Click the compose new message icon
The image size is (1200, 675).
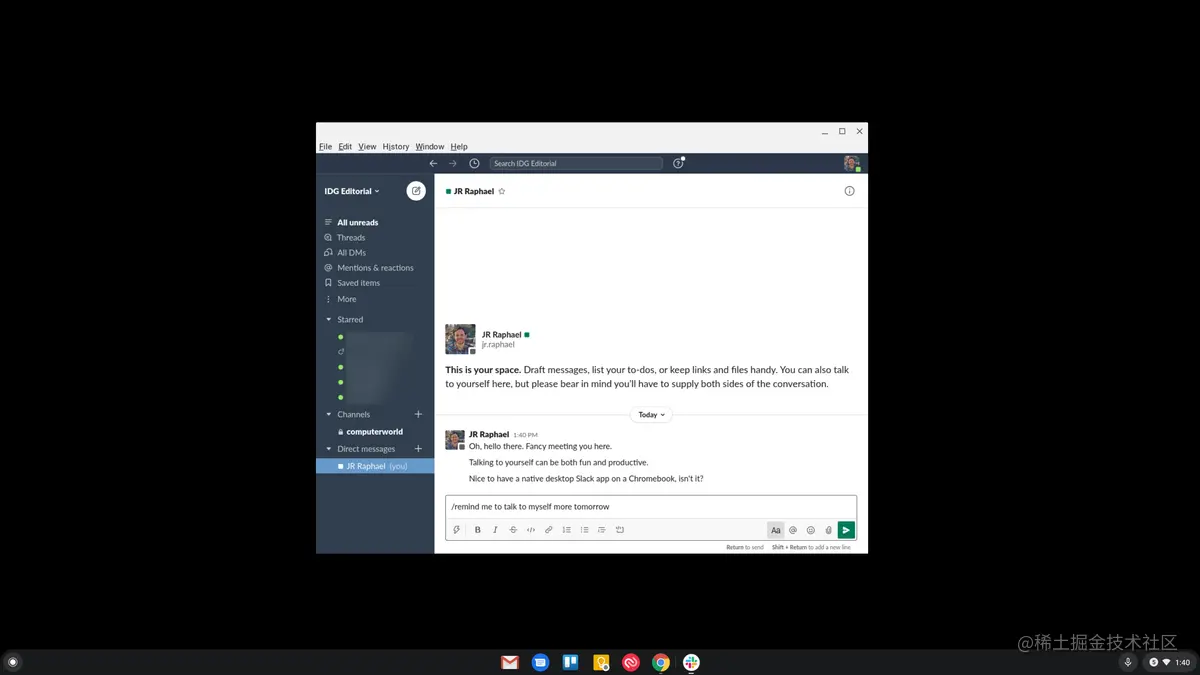pyautogui.click(x=416, y=191)
